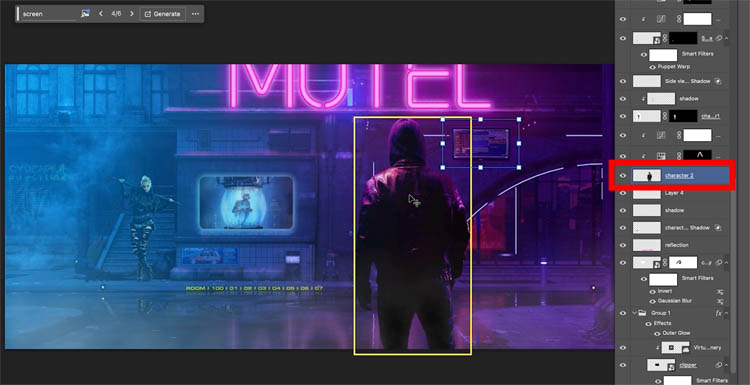Image resolution: width=750 pixels, height=385 pixels.
Task: Click smart filter icon on c...y layer
Action: 718,262
